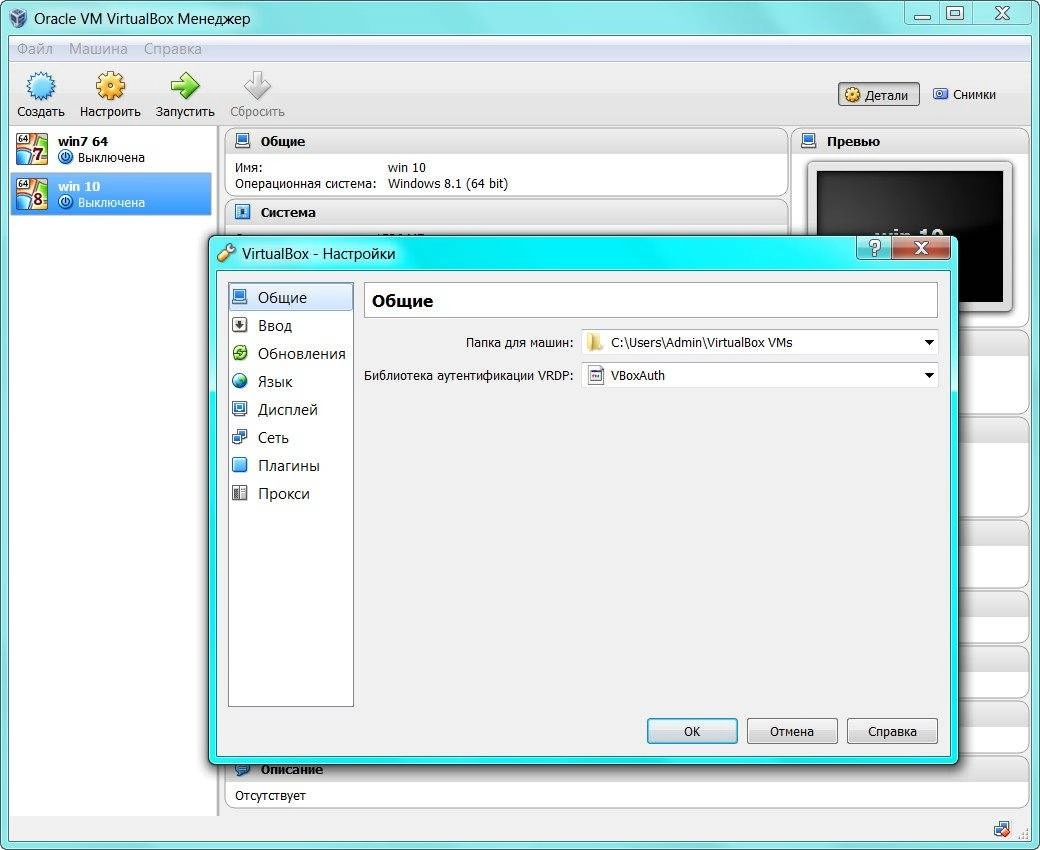Click the Создать toolbar icon

(40, 86)
